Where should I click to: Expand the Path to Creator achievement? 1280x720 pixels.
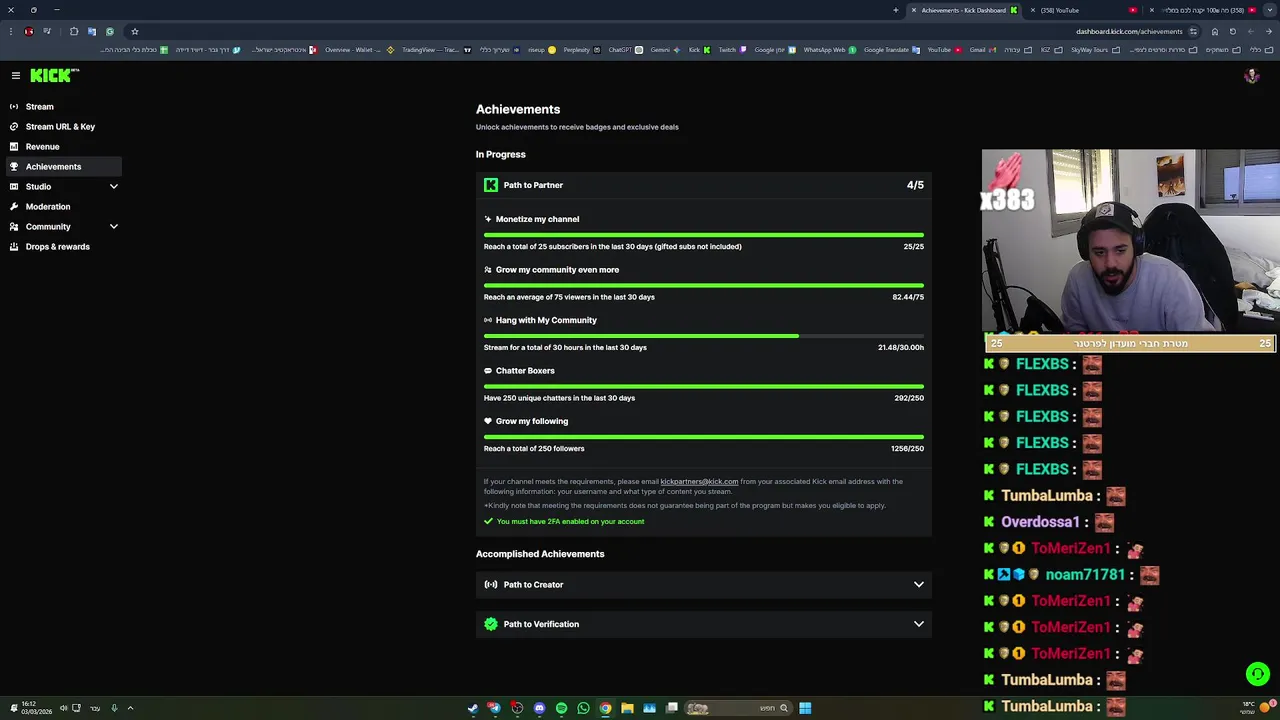tap(704, 584)
